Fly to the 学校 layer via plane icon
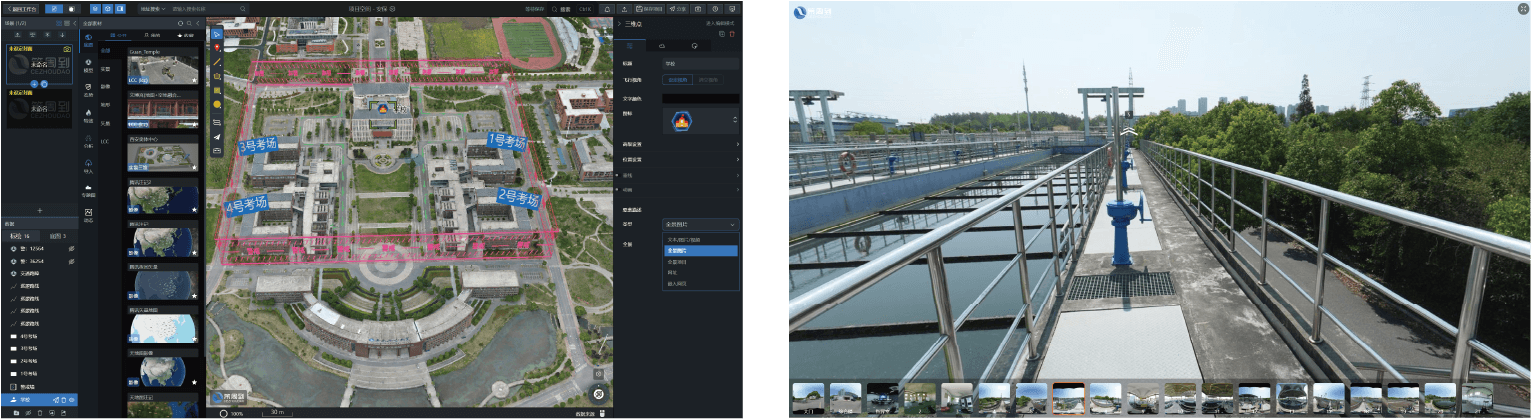This screenshot has width=1531, height=419. tap(56, 399)
